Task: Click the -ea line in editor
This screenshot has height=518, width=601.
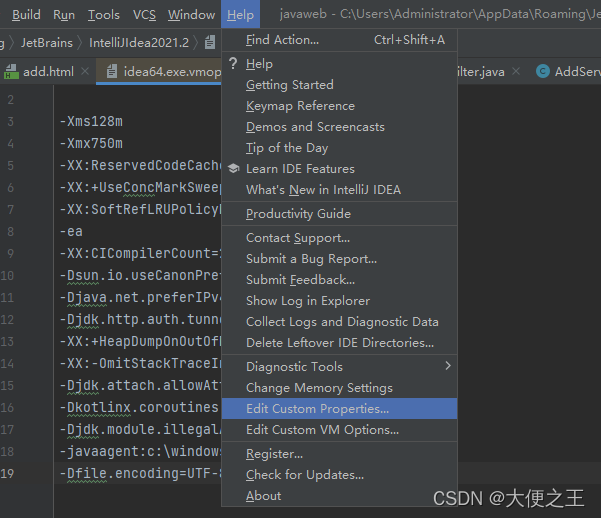Action: 71,232
